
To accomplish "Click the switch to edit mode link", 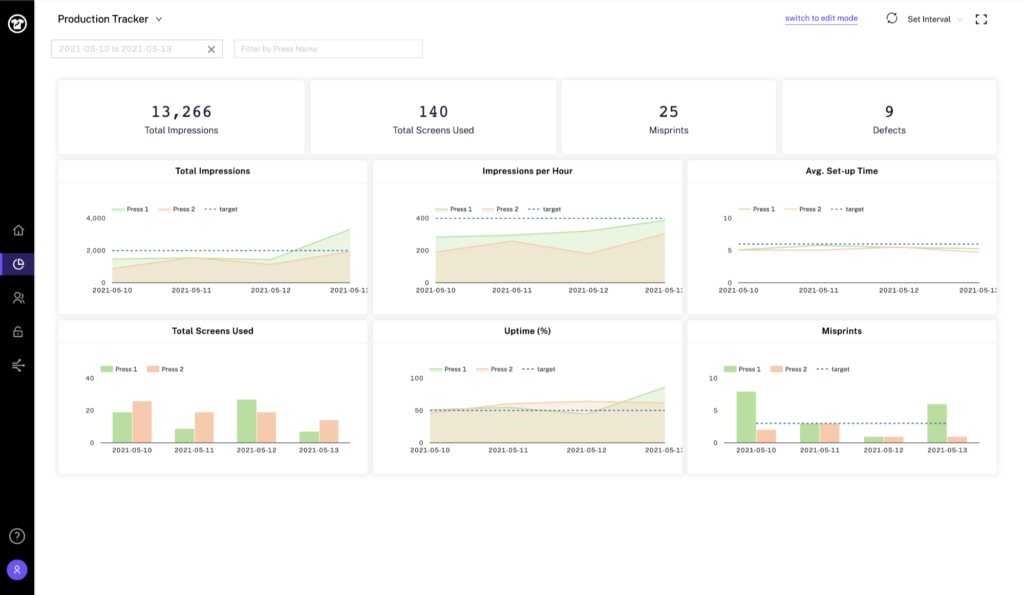I will click(820, 18).
